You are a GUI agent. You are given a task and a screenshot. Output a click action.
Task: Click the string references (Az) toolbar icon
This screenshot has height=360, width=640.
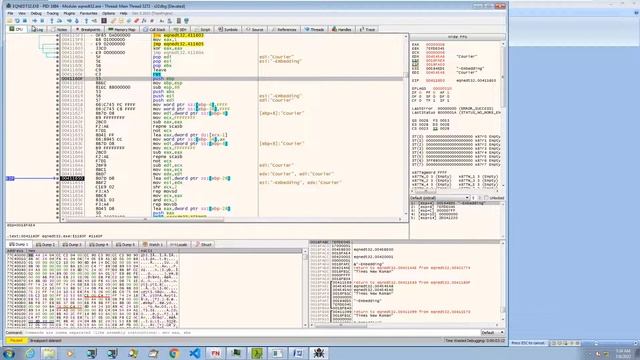[162, 20]
